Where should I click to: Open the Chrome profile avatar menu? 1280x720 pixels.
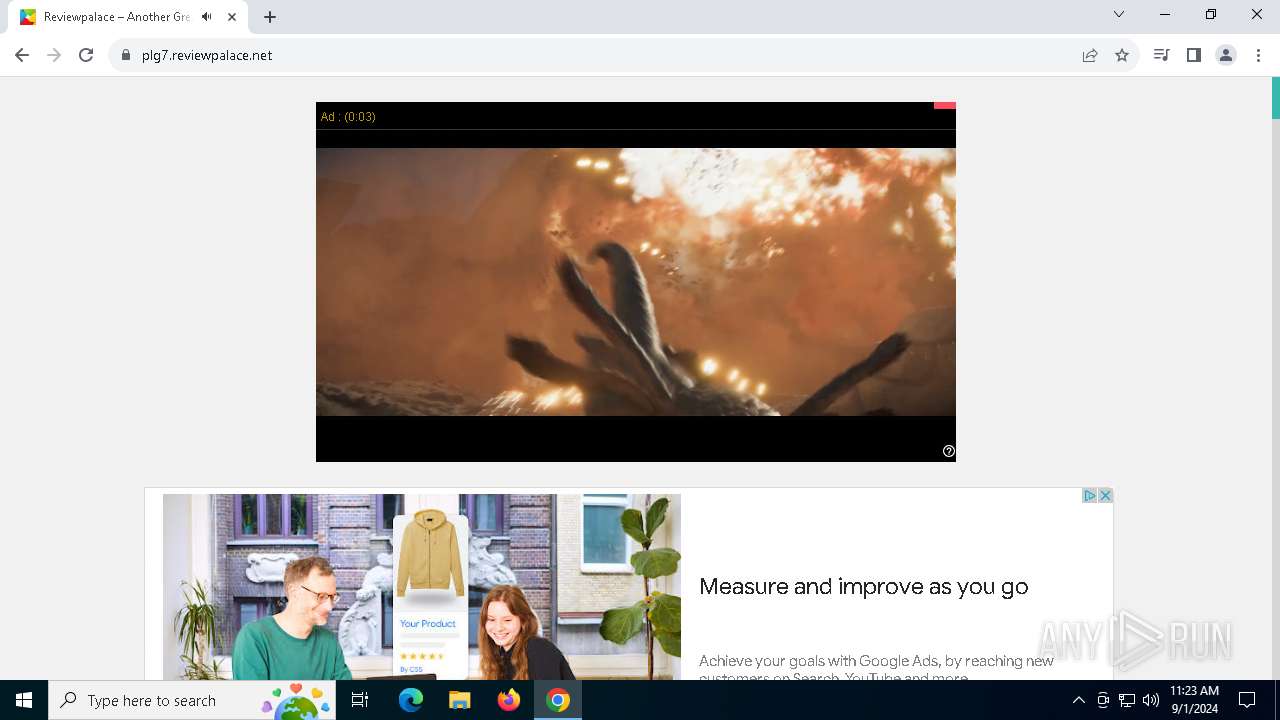[x=1226, y=55]
